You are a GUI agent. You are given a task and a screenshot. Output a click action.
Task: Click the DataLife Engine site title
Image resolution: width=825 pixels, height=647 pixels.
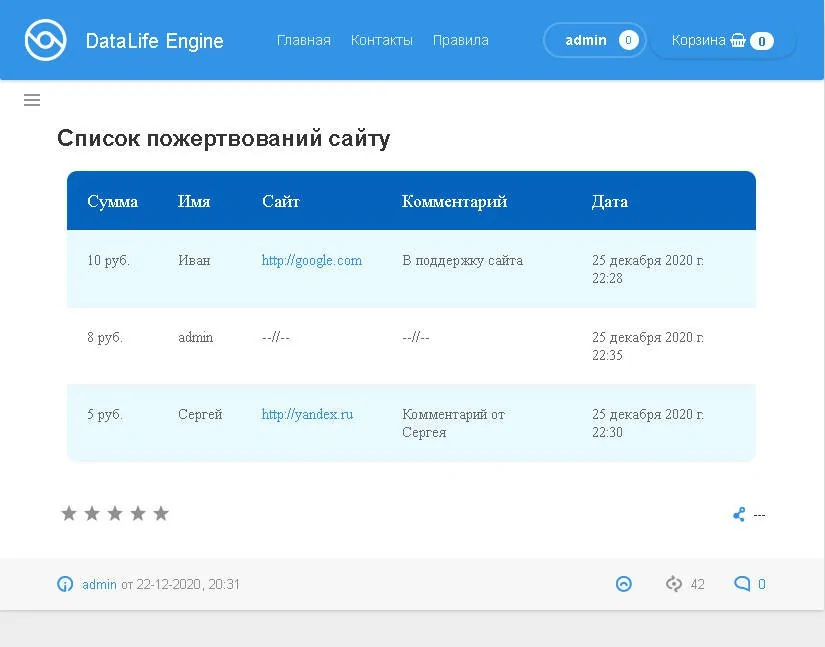coord(155,41)
